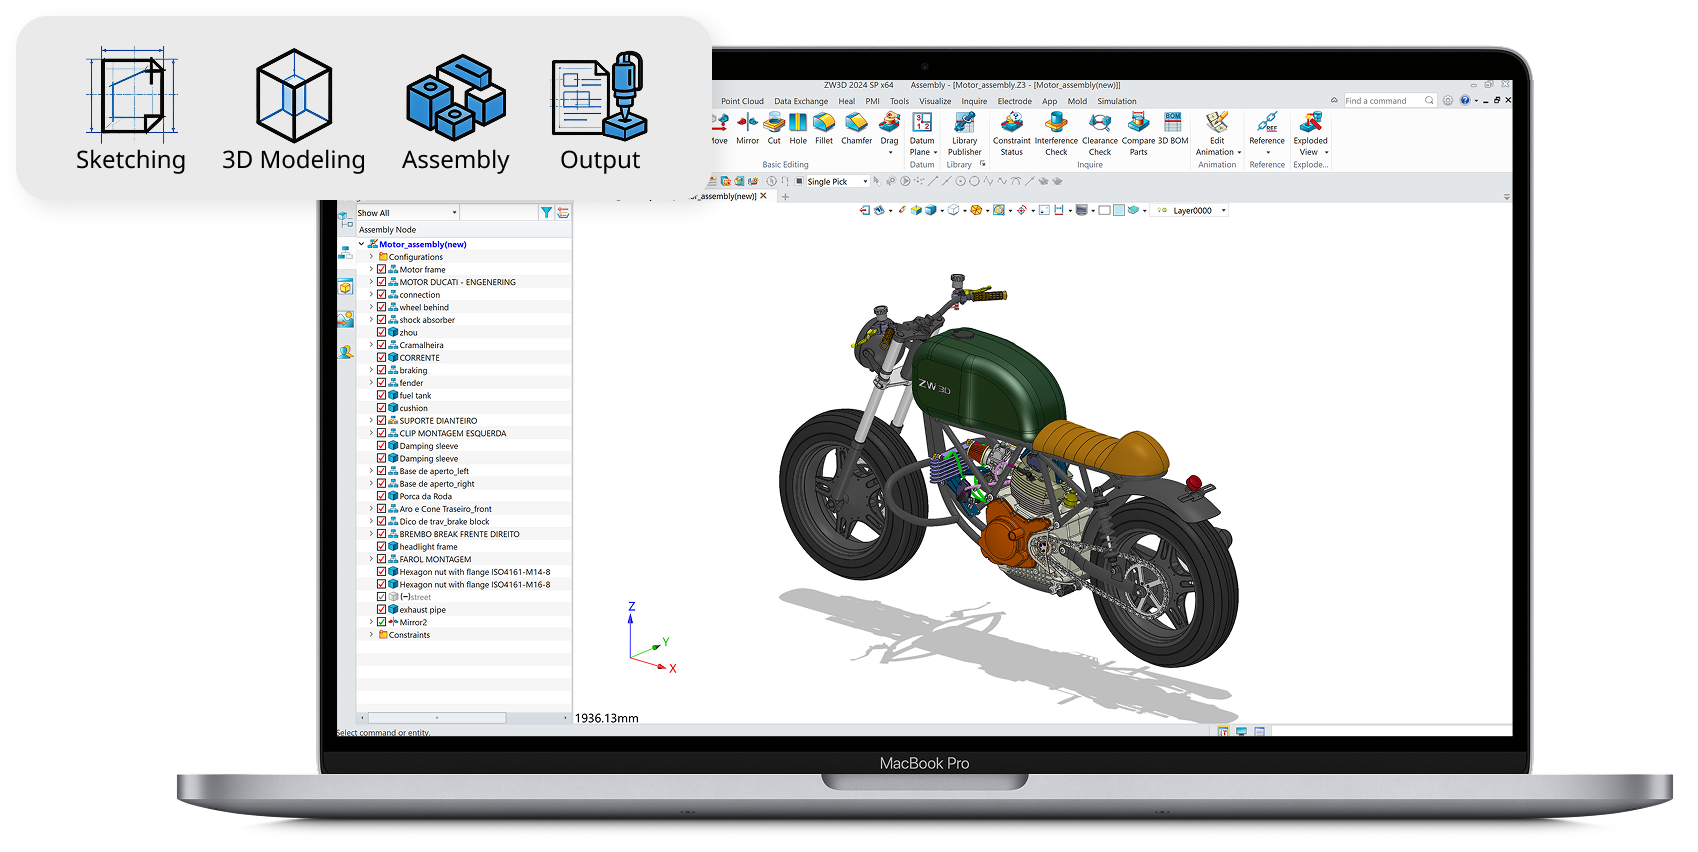Click the Constraint Status icon
Screen dimensions: 1698x852
coord(1011,123)
